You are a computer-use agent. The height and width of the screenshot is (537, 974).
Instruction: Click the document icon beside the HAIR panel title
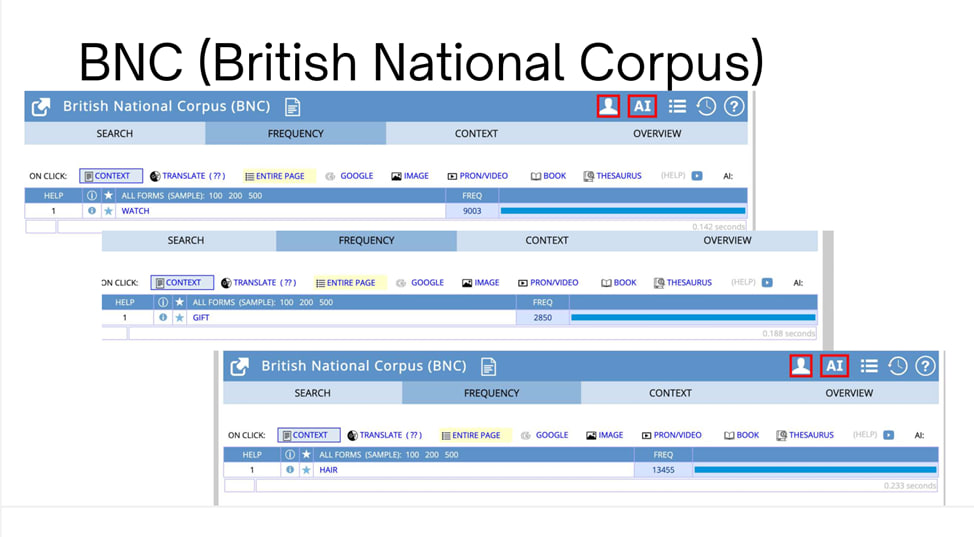pyautogui.click(x=488, y=366)
